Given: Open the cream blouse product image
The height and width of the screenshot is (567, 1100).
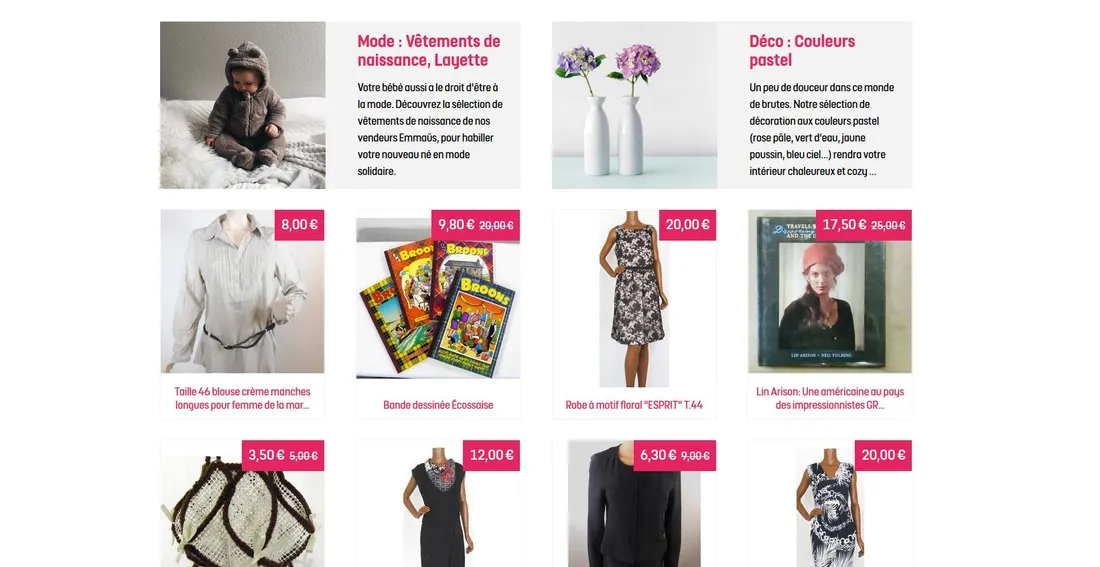Looking at the screenshot, I should (x=242, y=291).
